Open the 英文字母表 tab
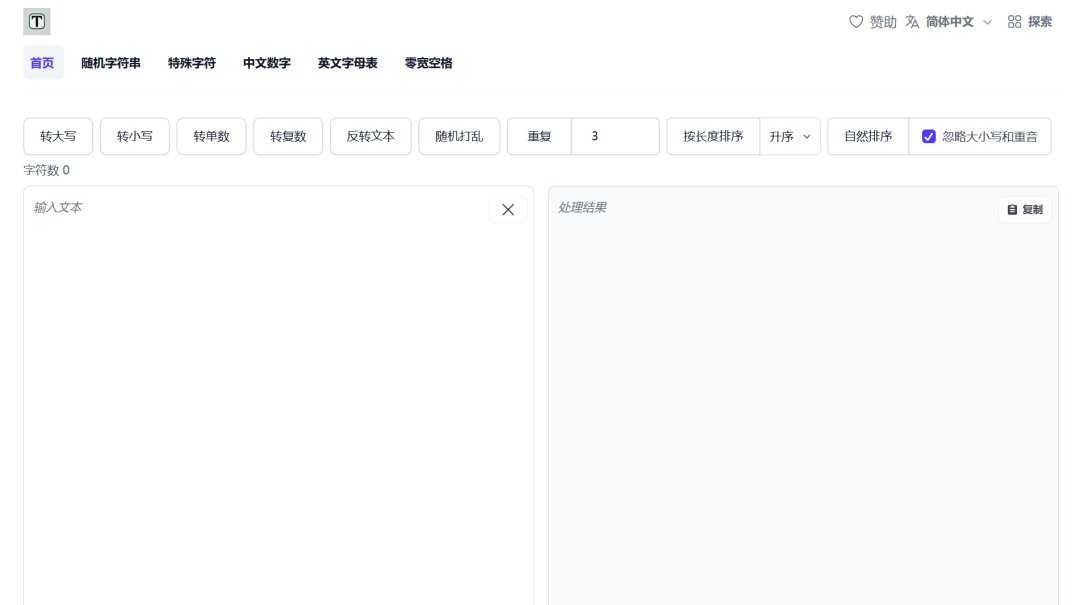This screenshot has width=1080, height=605. pyautogui.click(x=346, y=63)
